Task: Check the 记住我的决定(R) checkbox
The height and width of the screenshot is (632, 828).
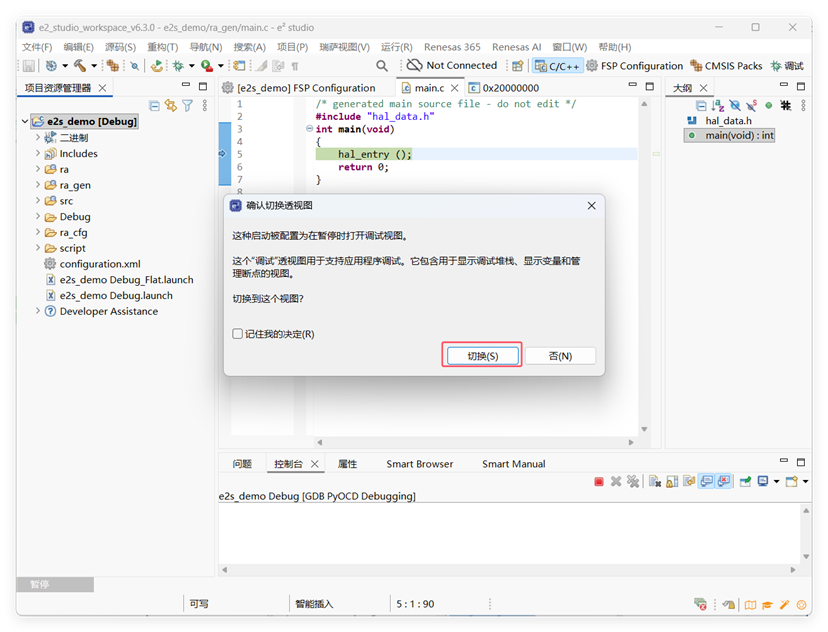Action: click(237, 334)
